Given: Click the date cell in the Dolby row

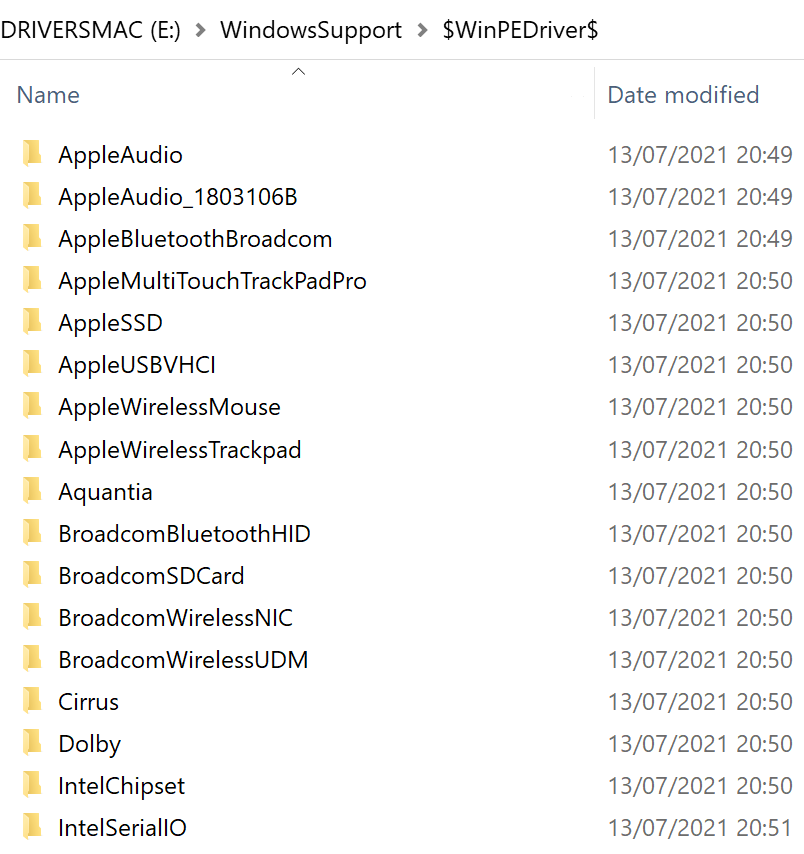Looking at the screenshot, I should (700, 744).
